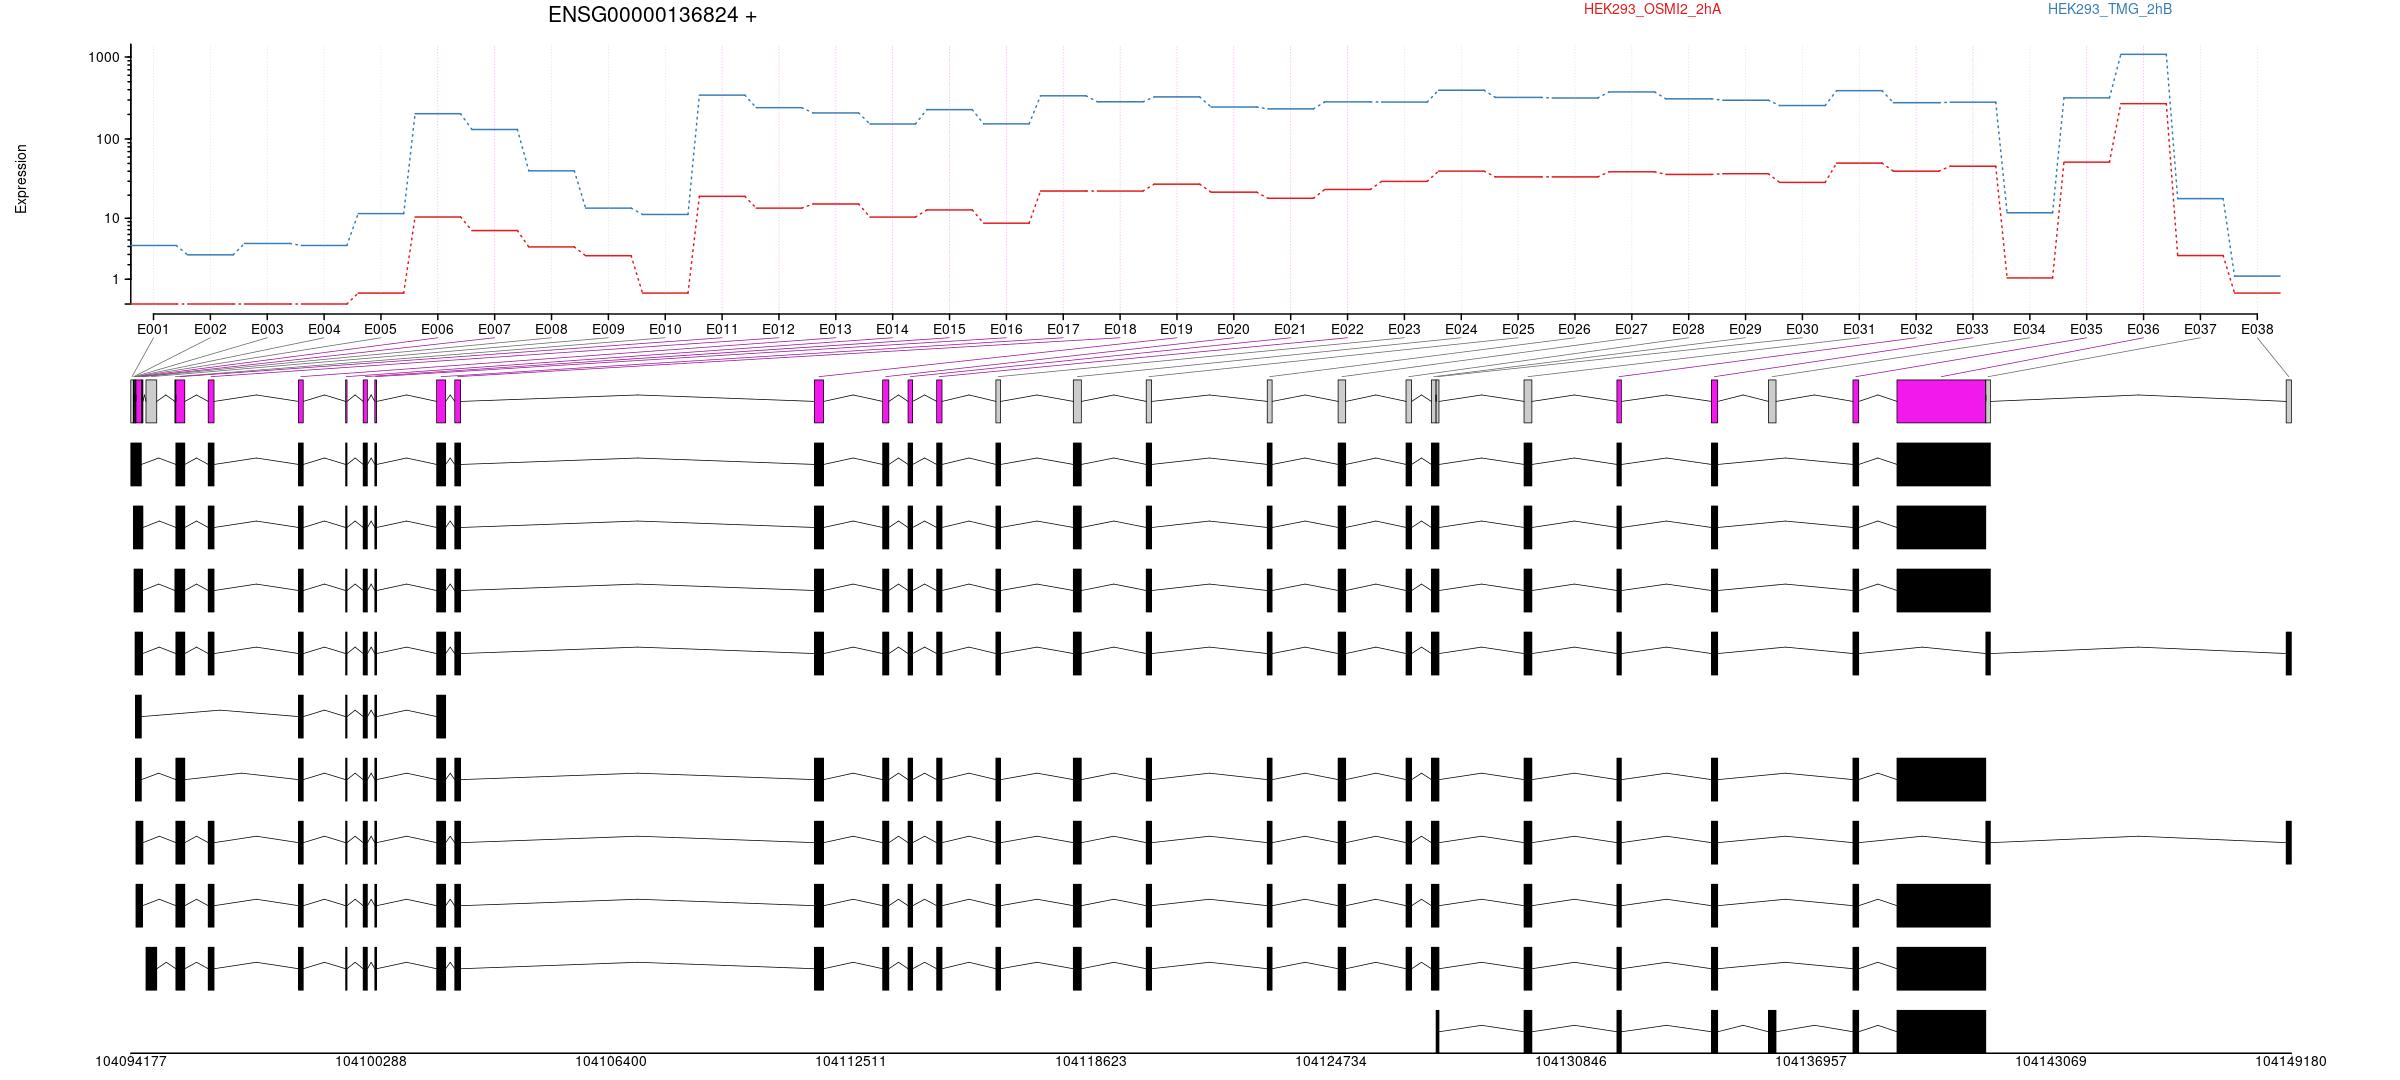Click exon label E012
2400x1080 pixels.
coord(778,329)
